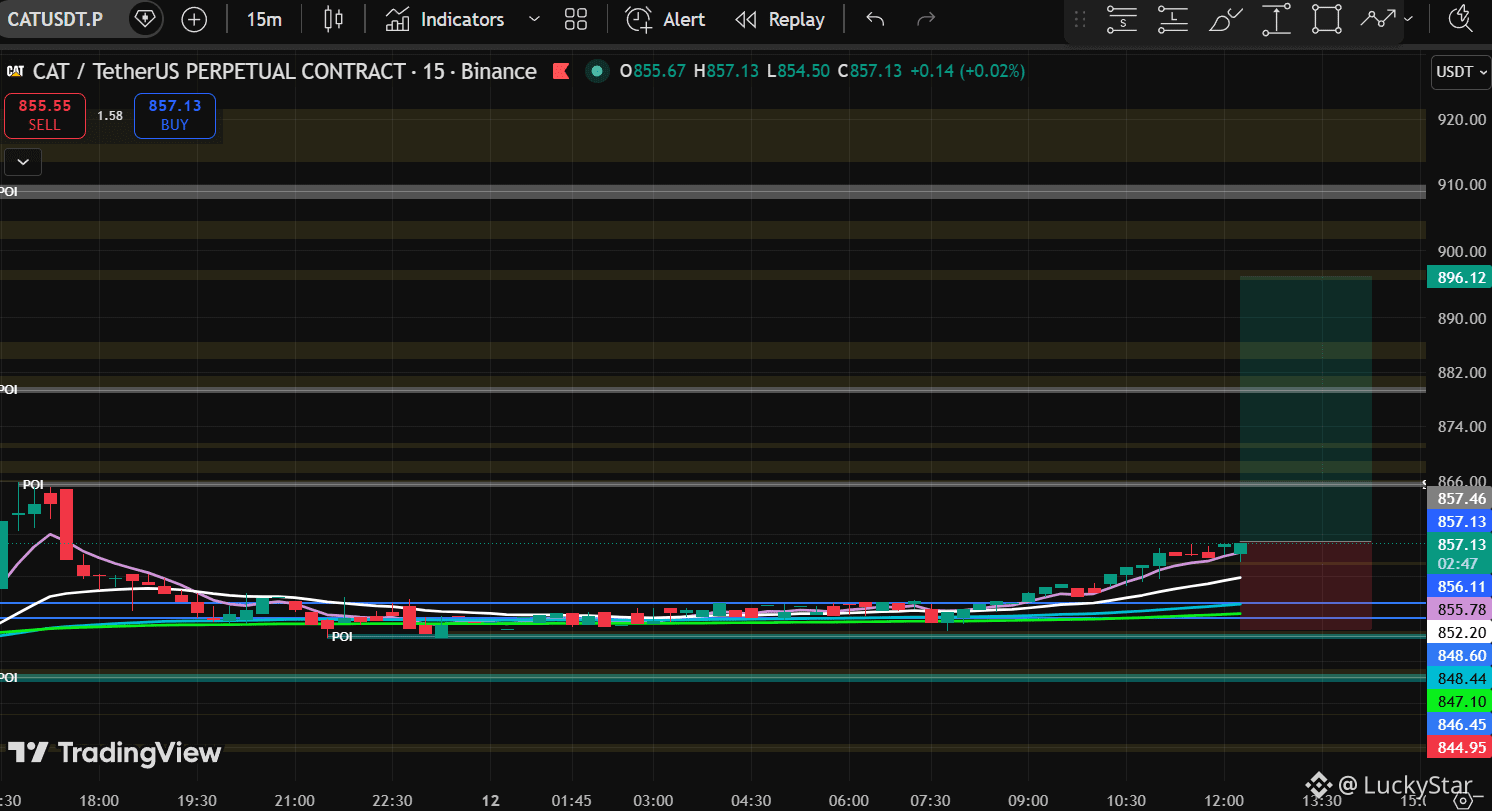Click the 12 date label on time axis
This screenshot has width=1492, height=811.
coord(490,800)
